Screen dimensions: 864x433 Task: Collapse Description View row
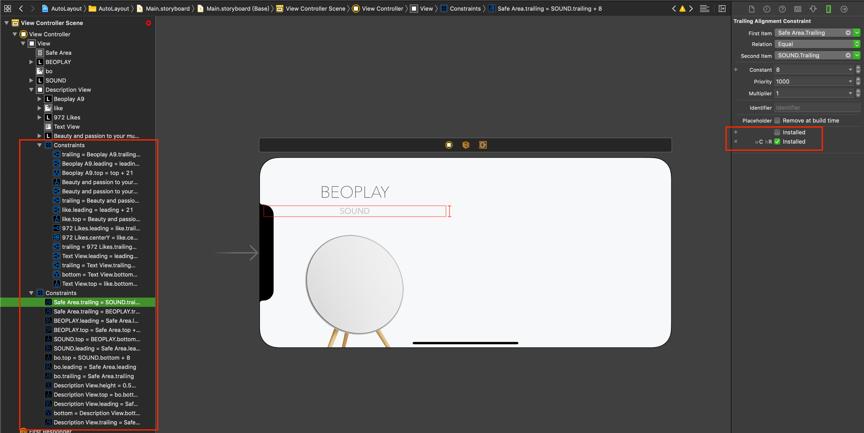tap(31, 90)
